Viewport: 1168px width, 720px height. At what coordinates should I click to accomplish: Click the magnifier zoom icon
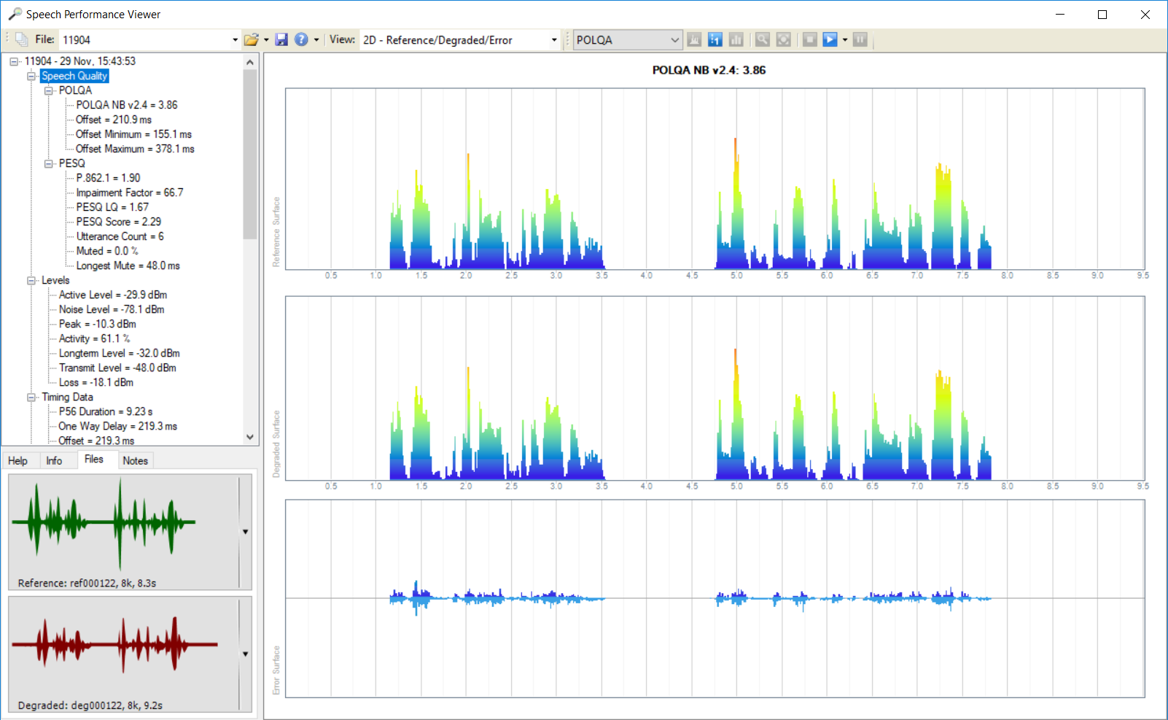pos(763,40)
